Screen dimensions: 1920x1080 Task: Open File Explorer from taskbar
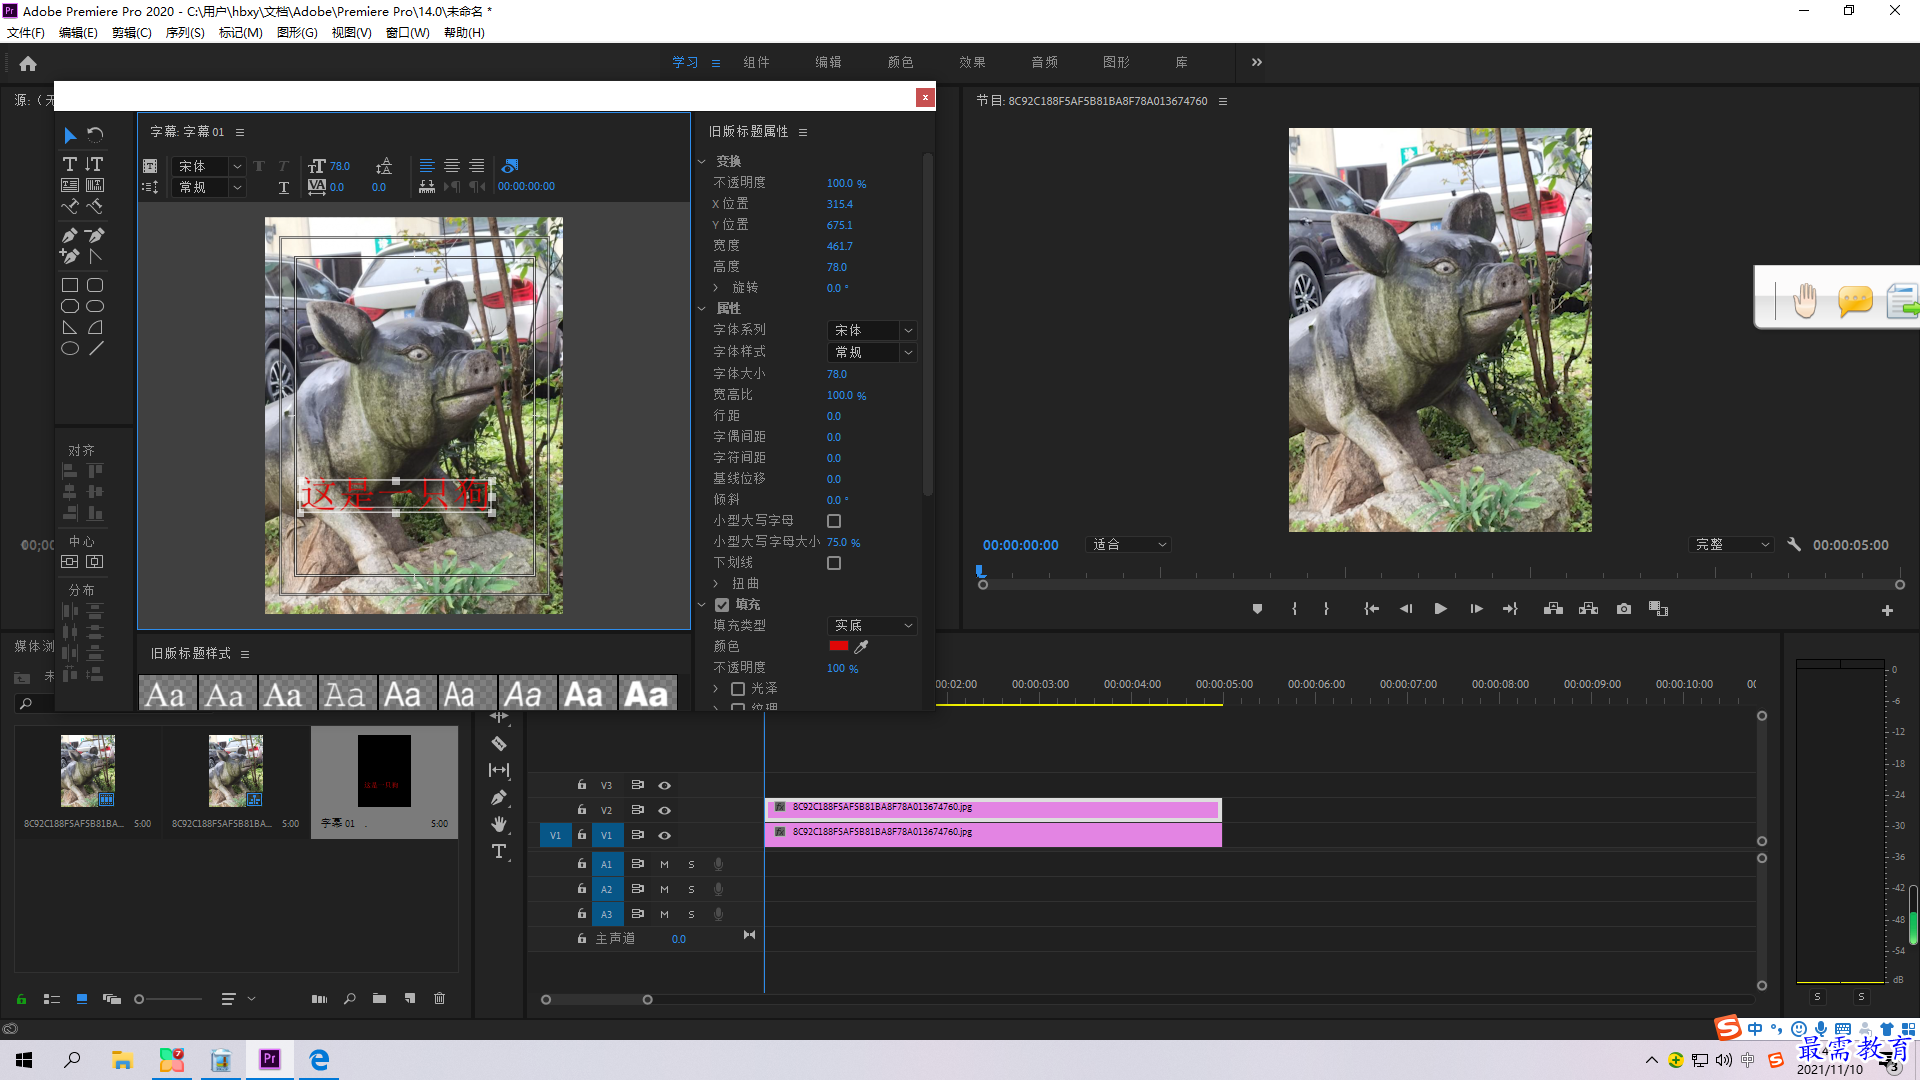coord(122,1059)
